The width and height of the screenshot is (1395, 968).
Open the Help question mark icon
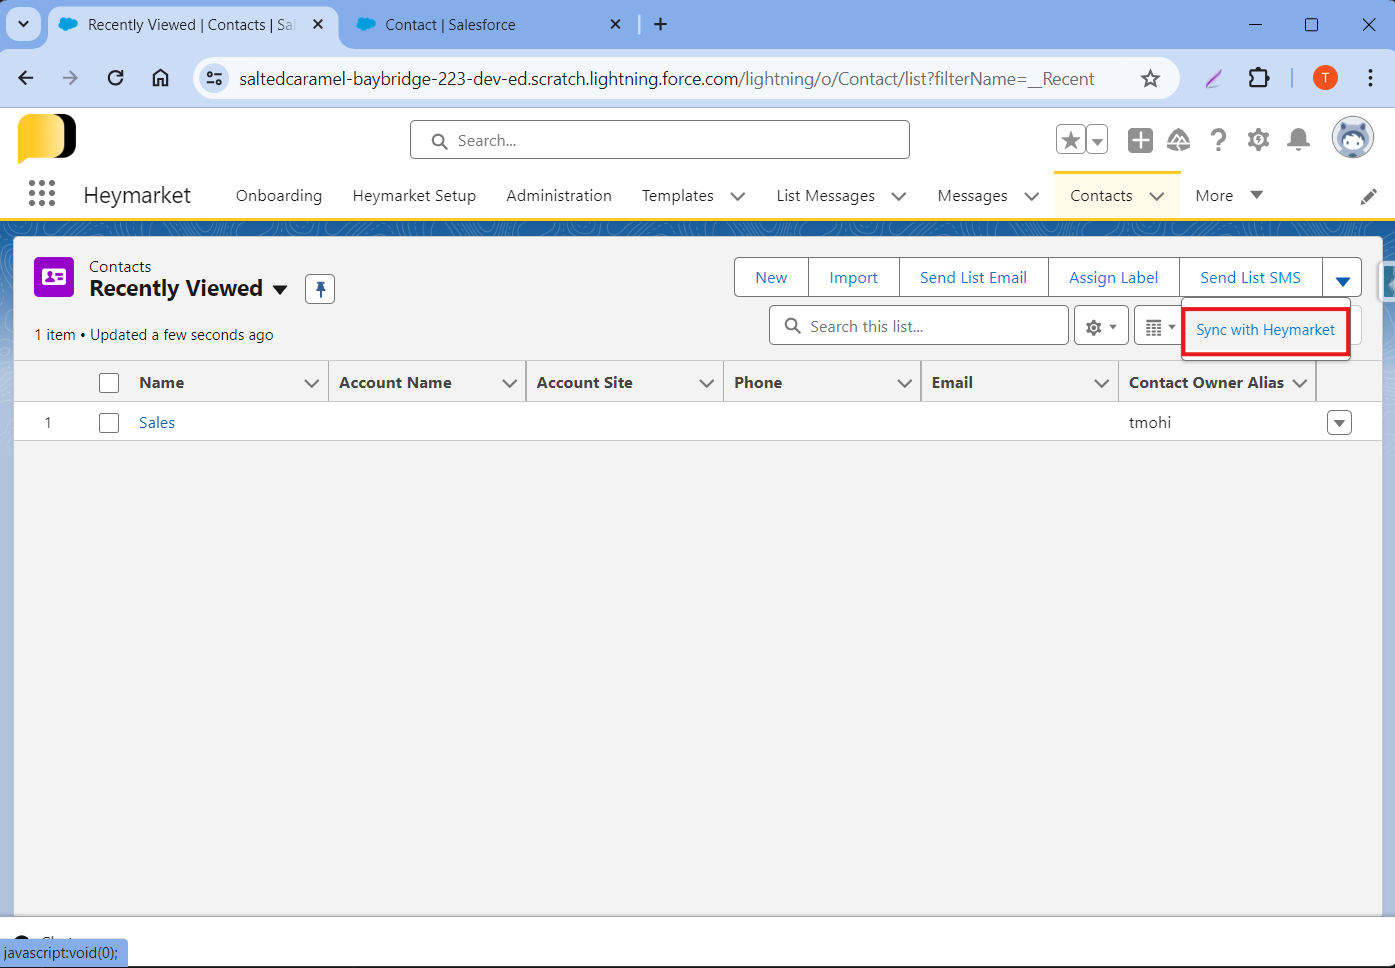[1218, 140]
